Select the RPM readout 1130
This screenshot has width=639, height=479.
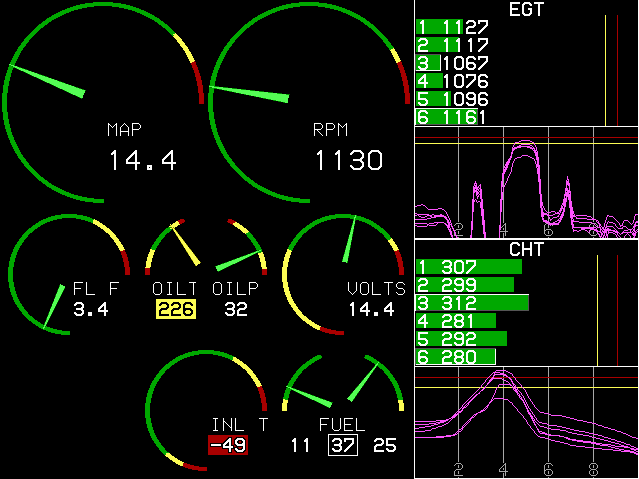click(347, 160)
